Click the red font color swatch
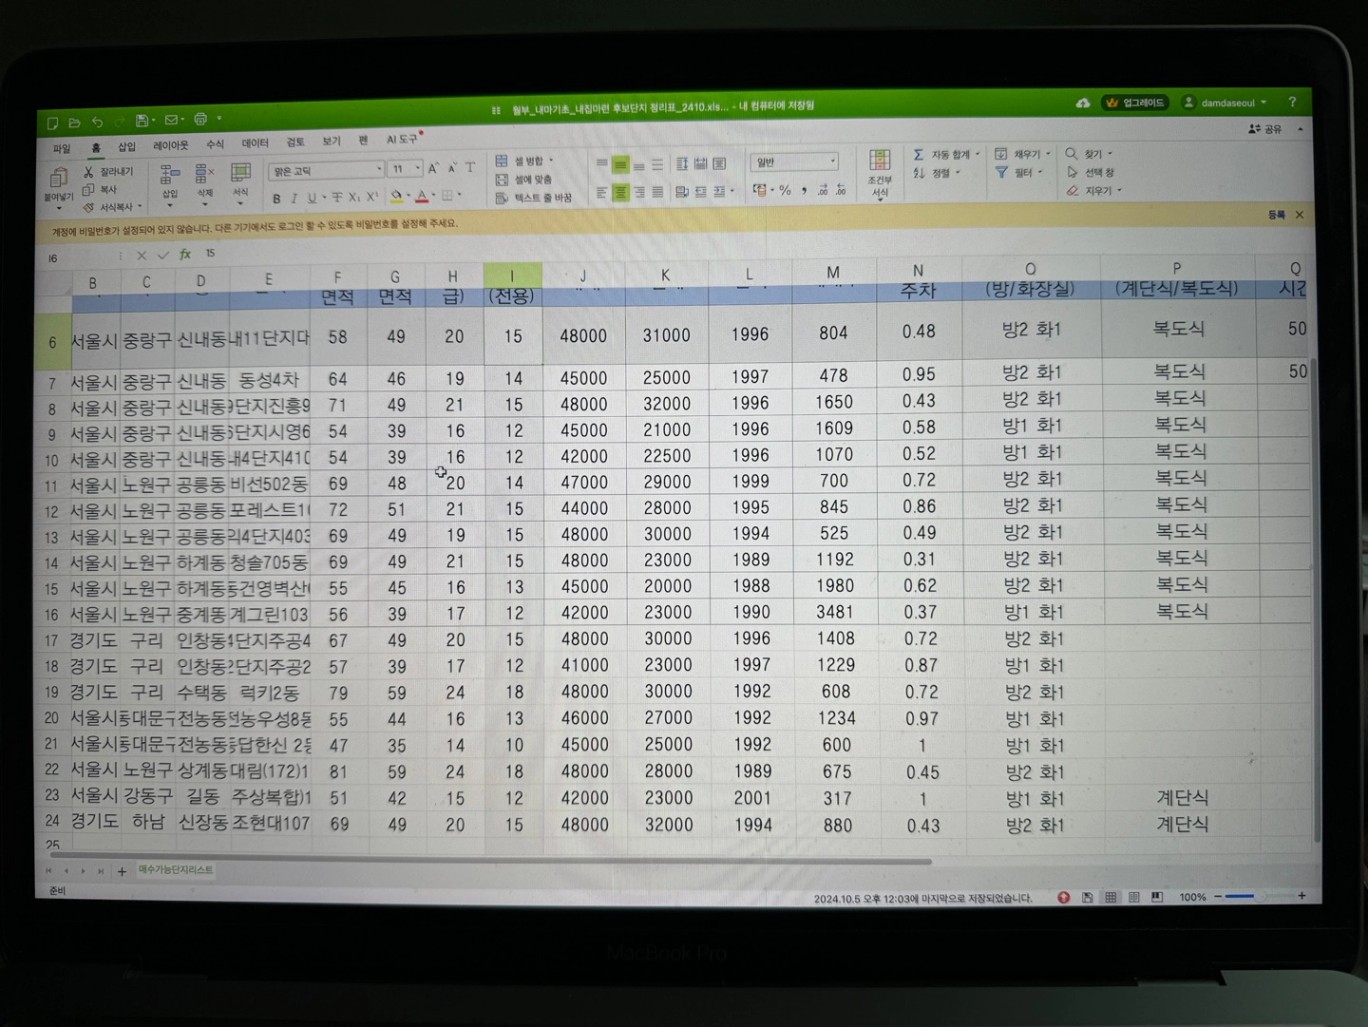The height and width of the screenshot is (1027, 1368). (x=421, y=197)
